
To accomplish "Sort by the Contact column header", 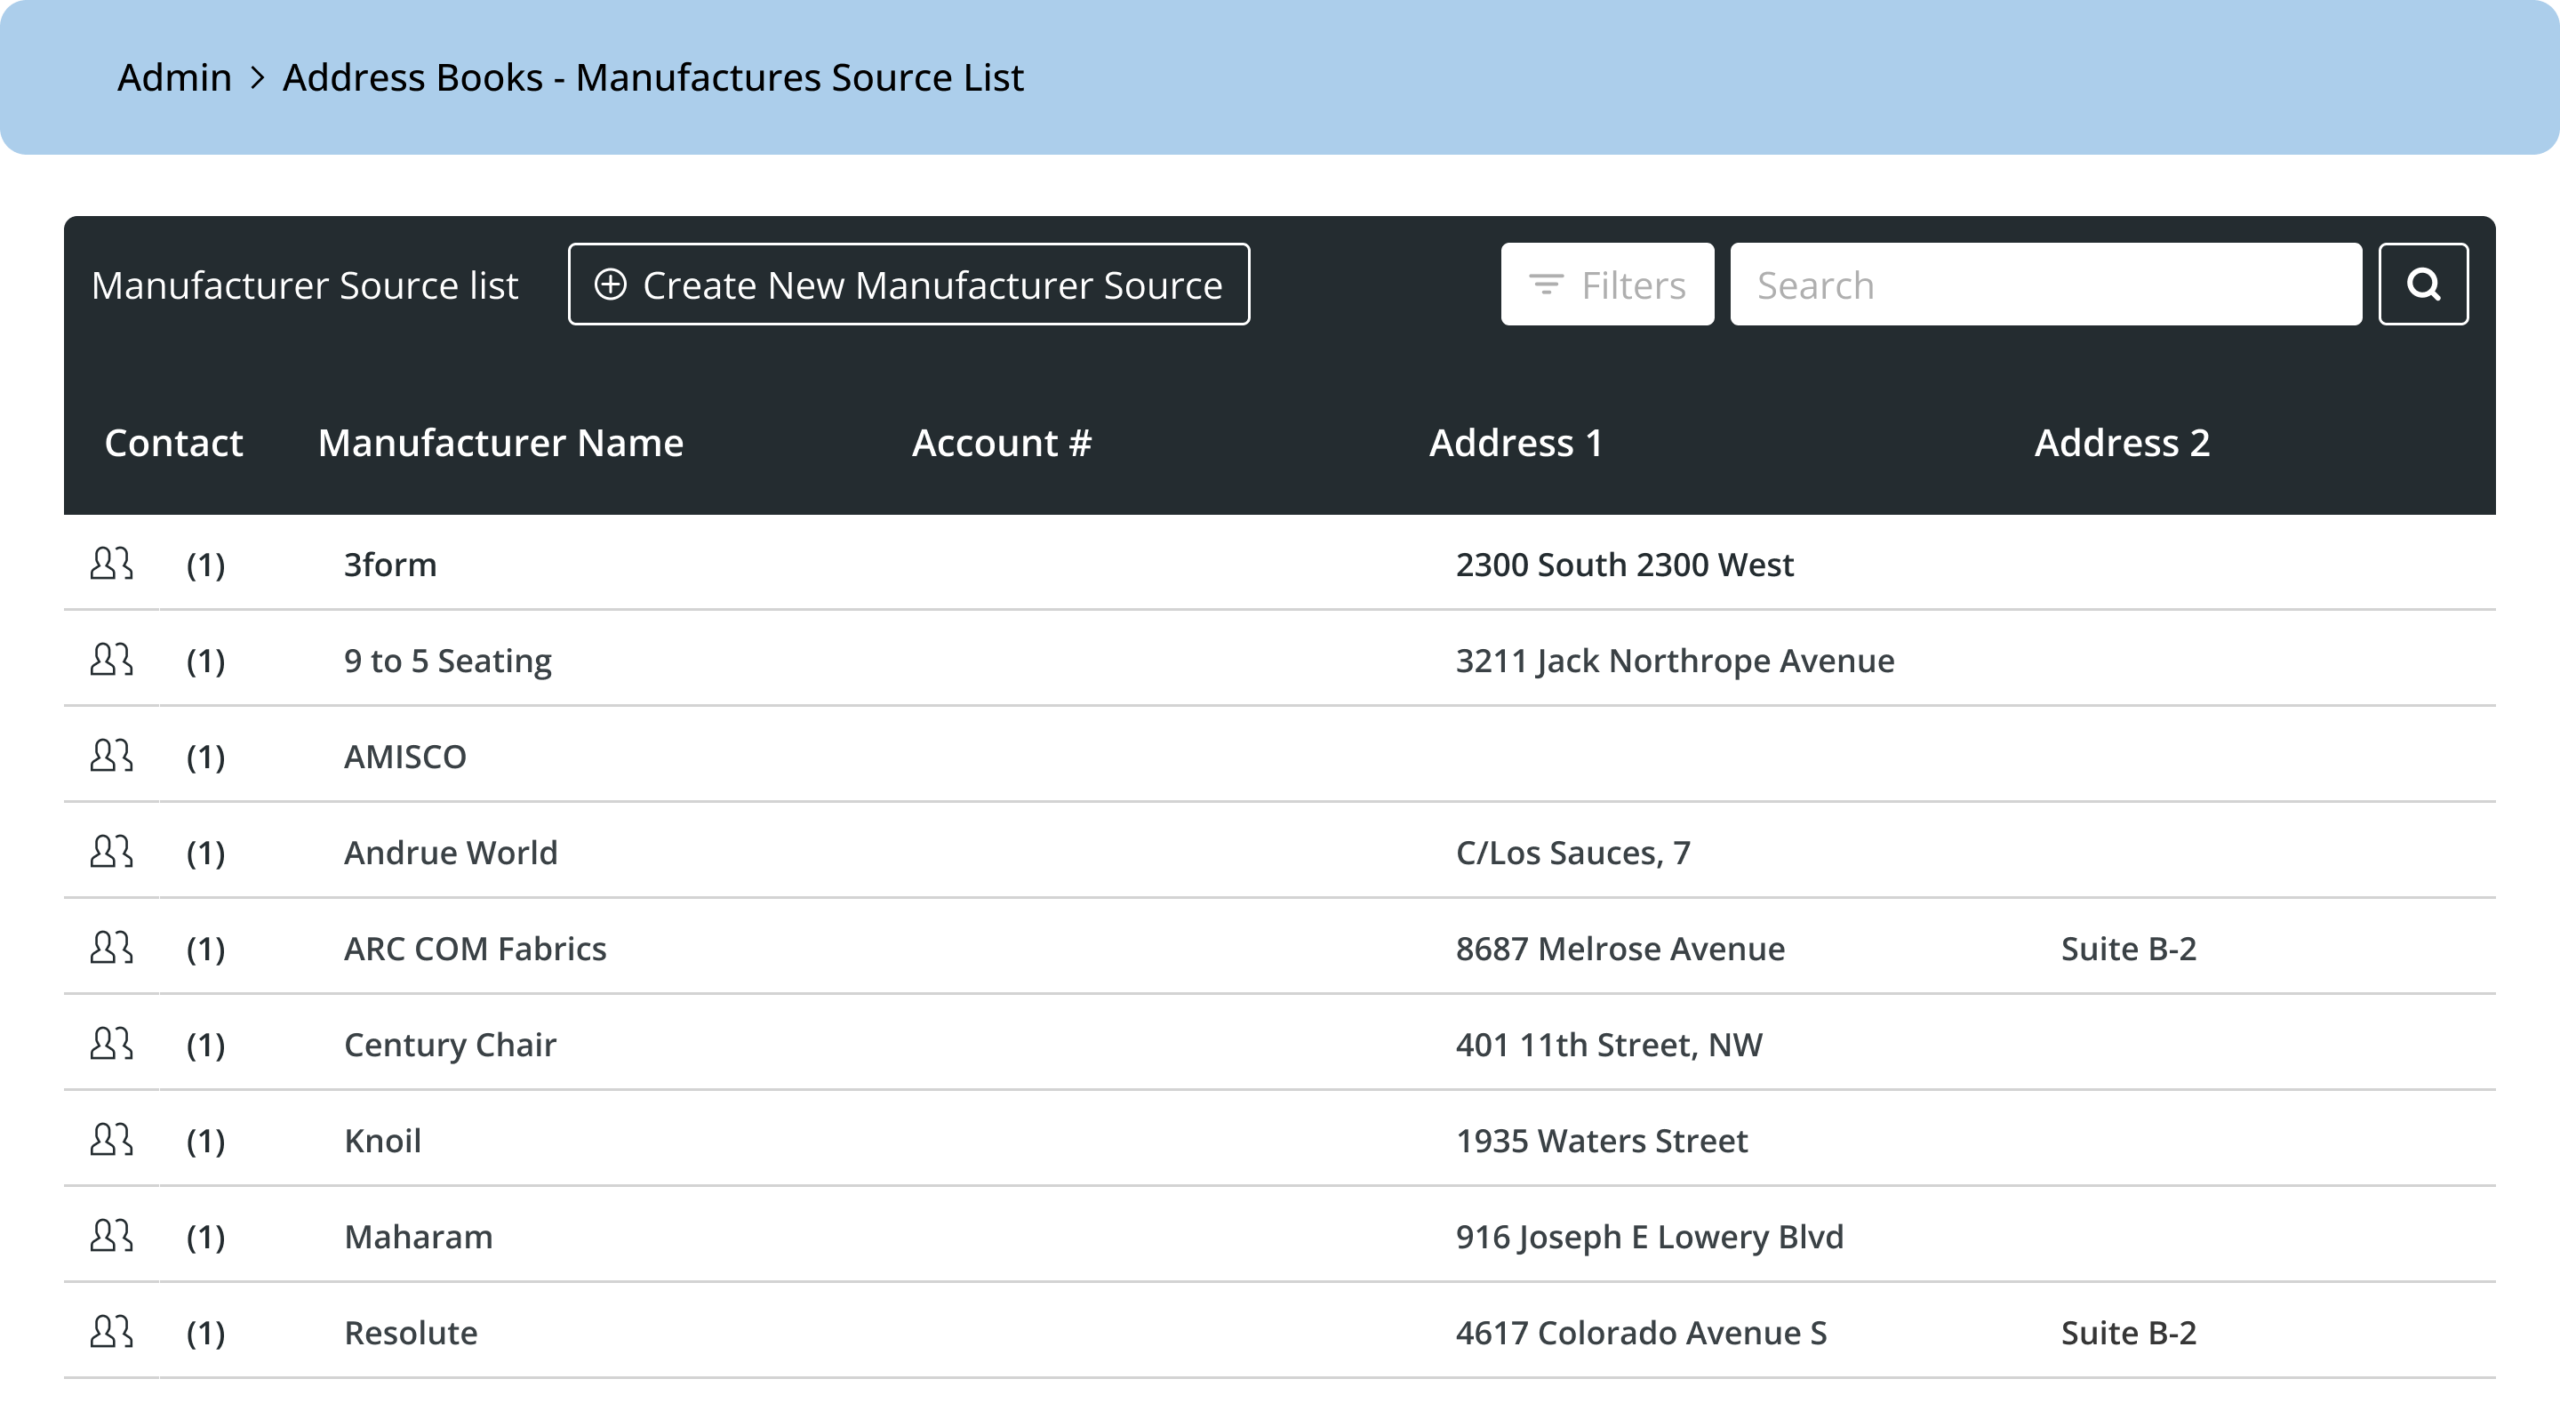I will [x=174, y=442].
